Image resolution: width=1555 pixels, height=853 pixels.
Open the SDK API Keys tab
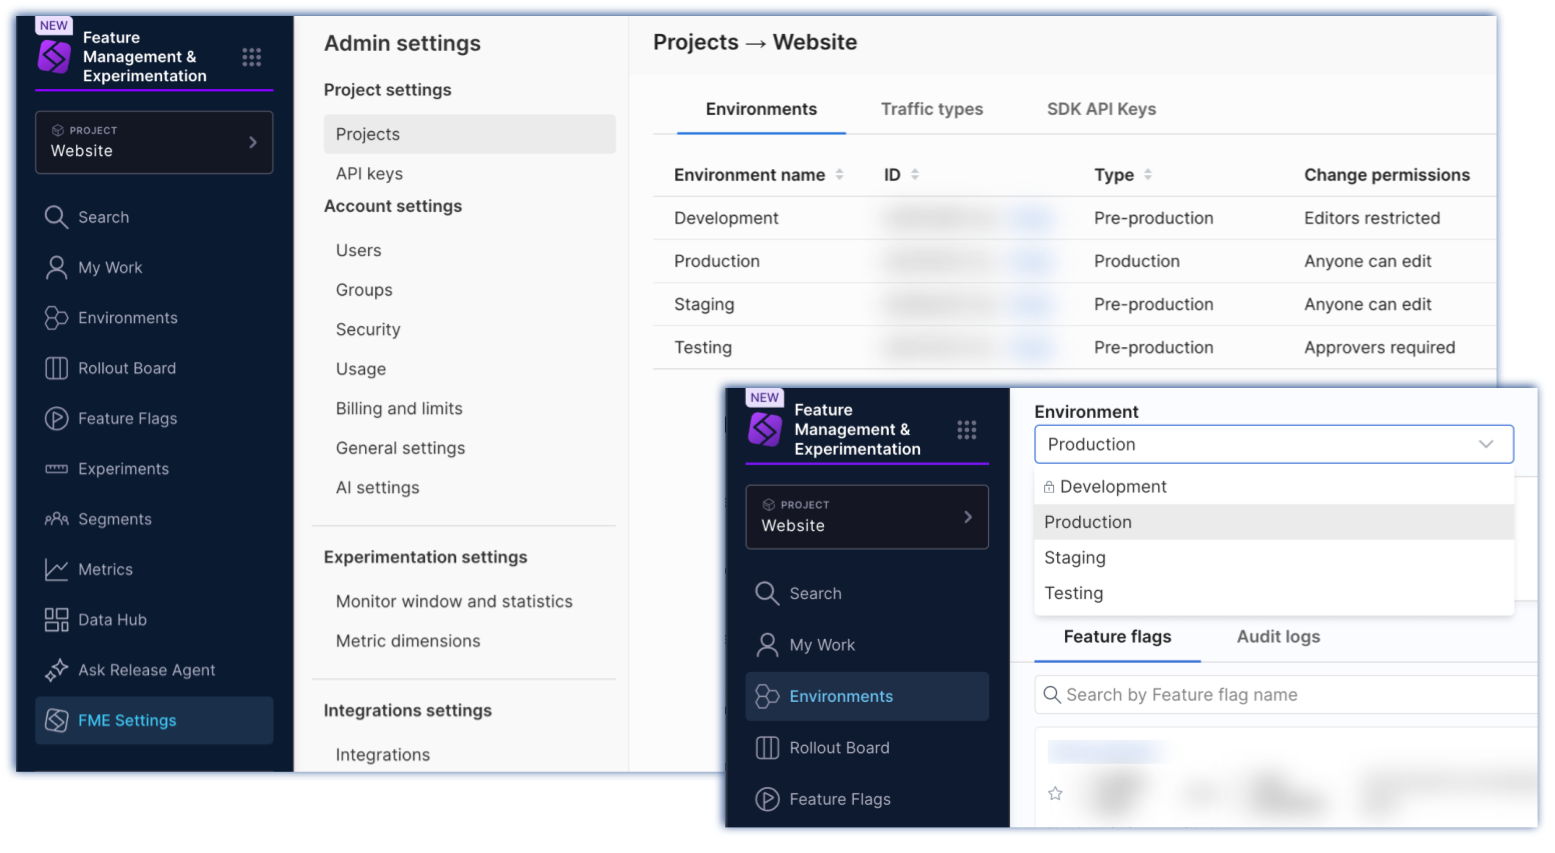(1101, 109)
